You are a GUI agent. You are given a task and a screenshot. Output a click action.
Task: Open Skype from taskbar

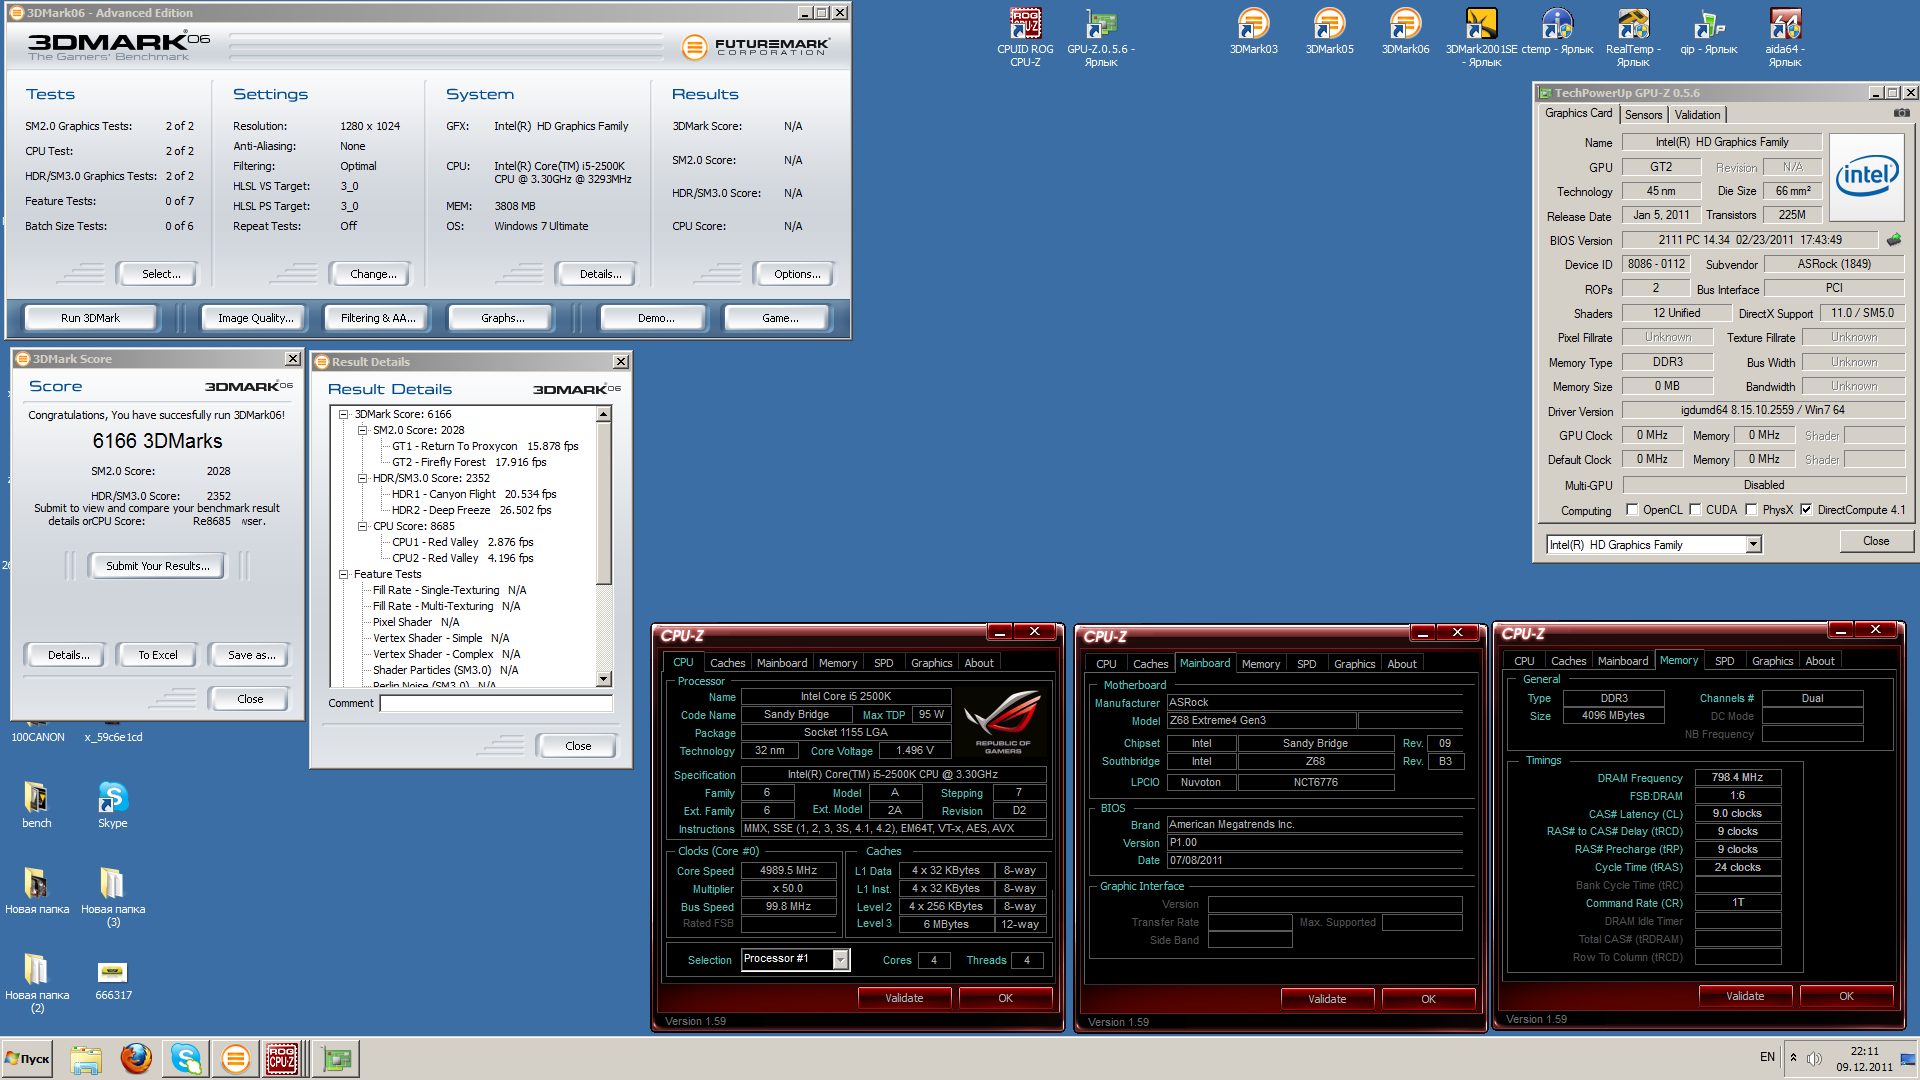coord(186,1059)
